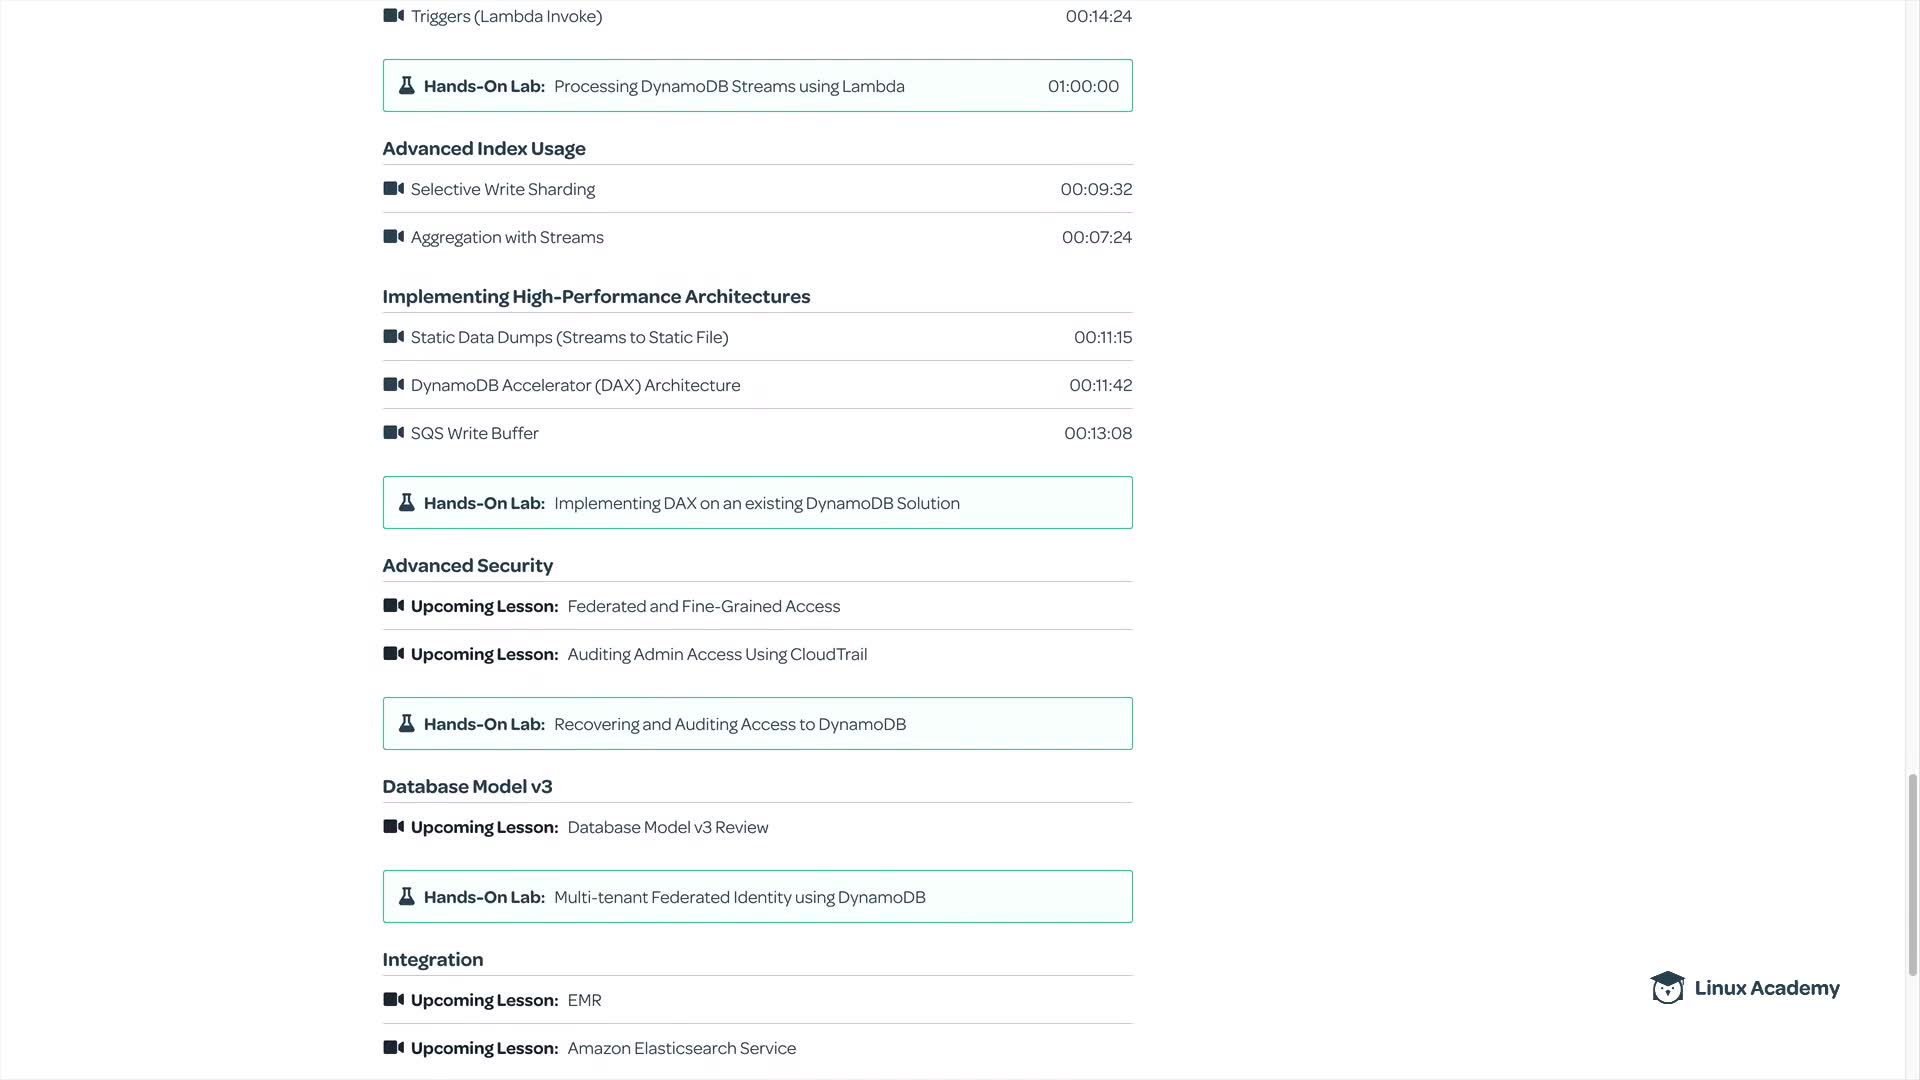The height and width of the screenshot is (1080, 1920).
Task: Open Selective Write Sharding lesson
Action: (x=502, y=189)
